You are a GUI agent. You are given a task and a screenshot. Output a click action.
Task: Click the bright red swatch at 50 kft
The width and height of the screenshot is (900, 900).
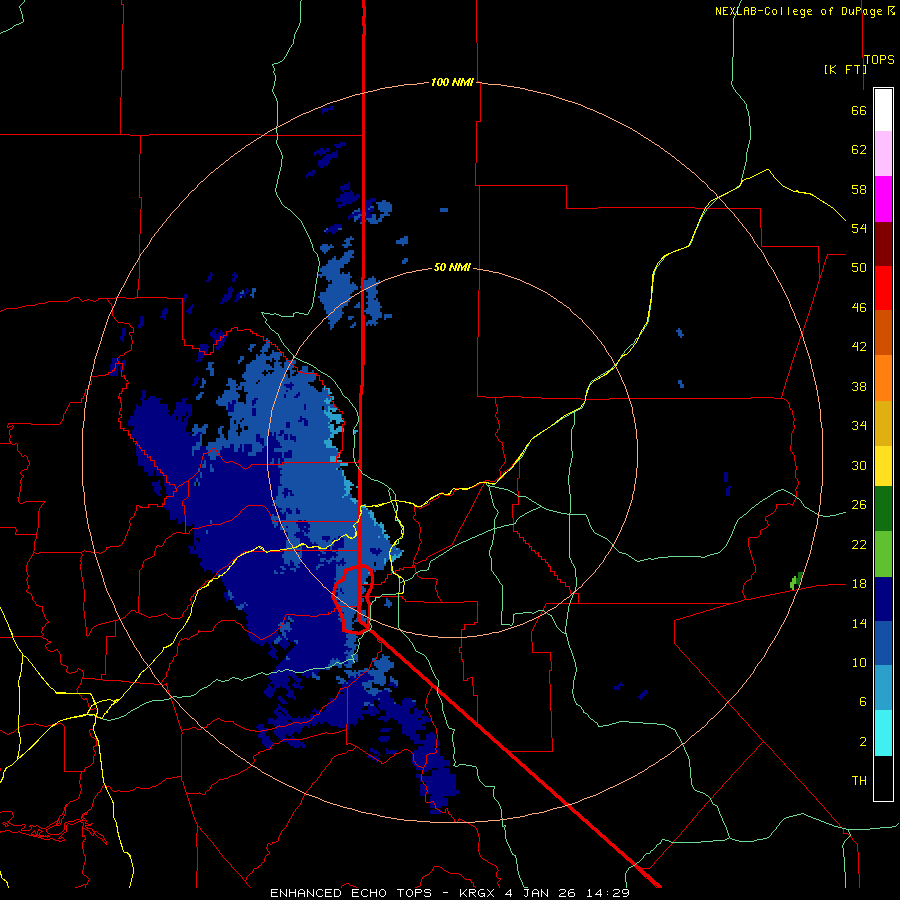click(x=883, y=288)
